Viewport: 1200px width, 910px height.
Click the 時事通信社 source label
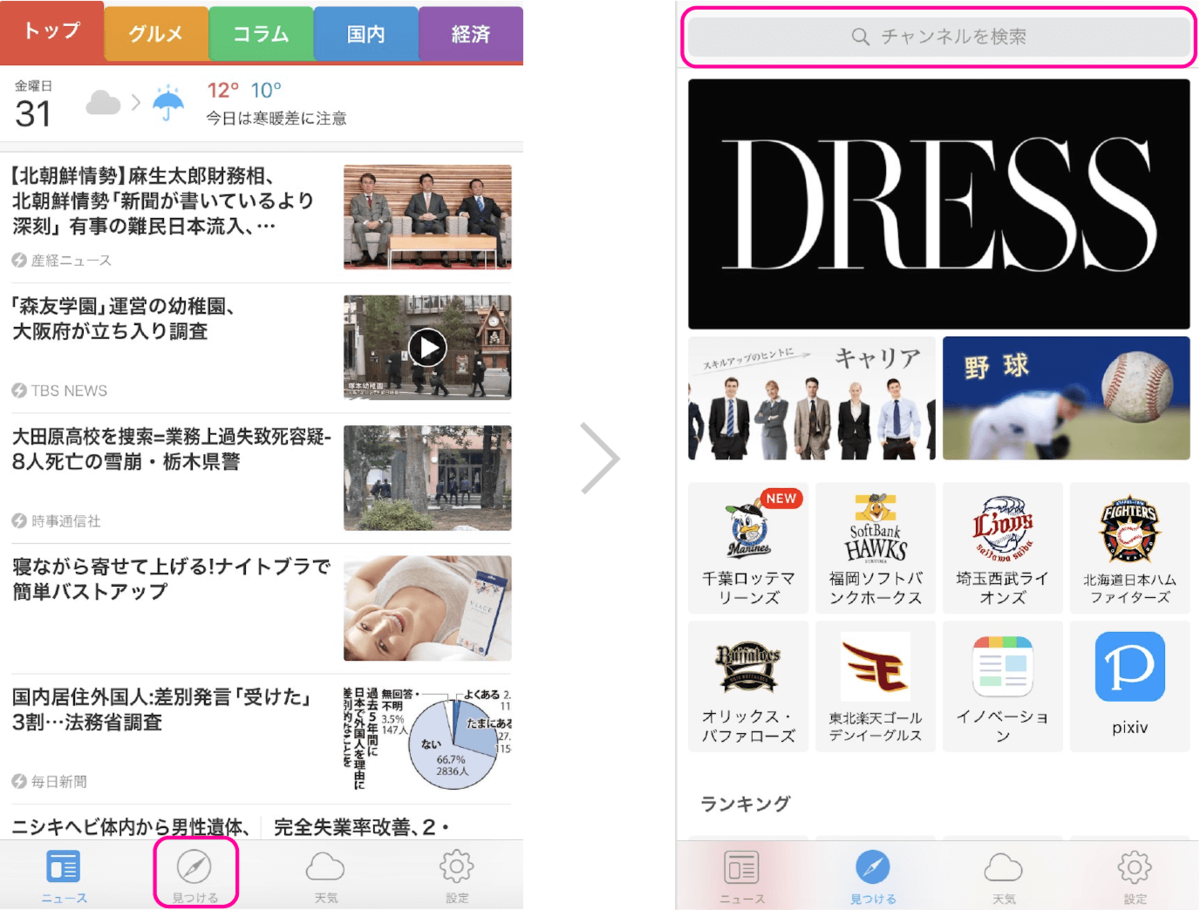pos(57,521)
